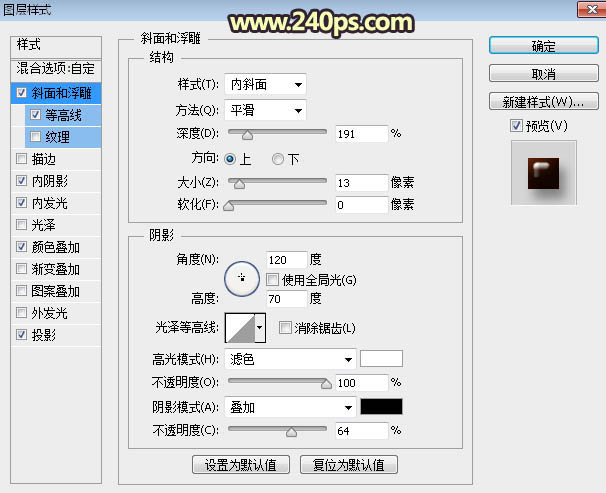Viewport: 606px width, 493px height.
Task: Select 混合选项:自定 in styles list
Action: (x=56, y=70)
